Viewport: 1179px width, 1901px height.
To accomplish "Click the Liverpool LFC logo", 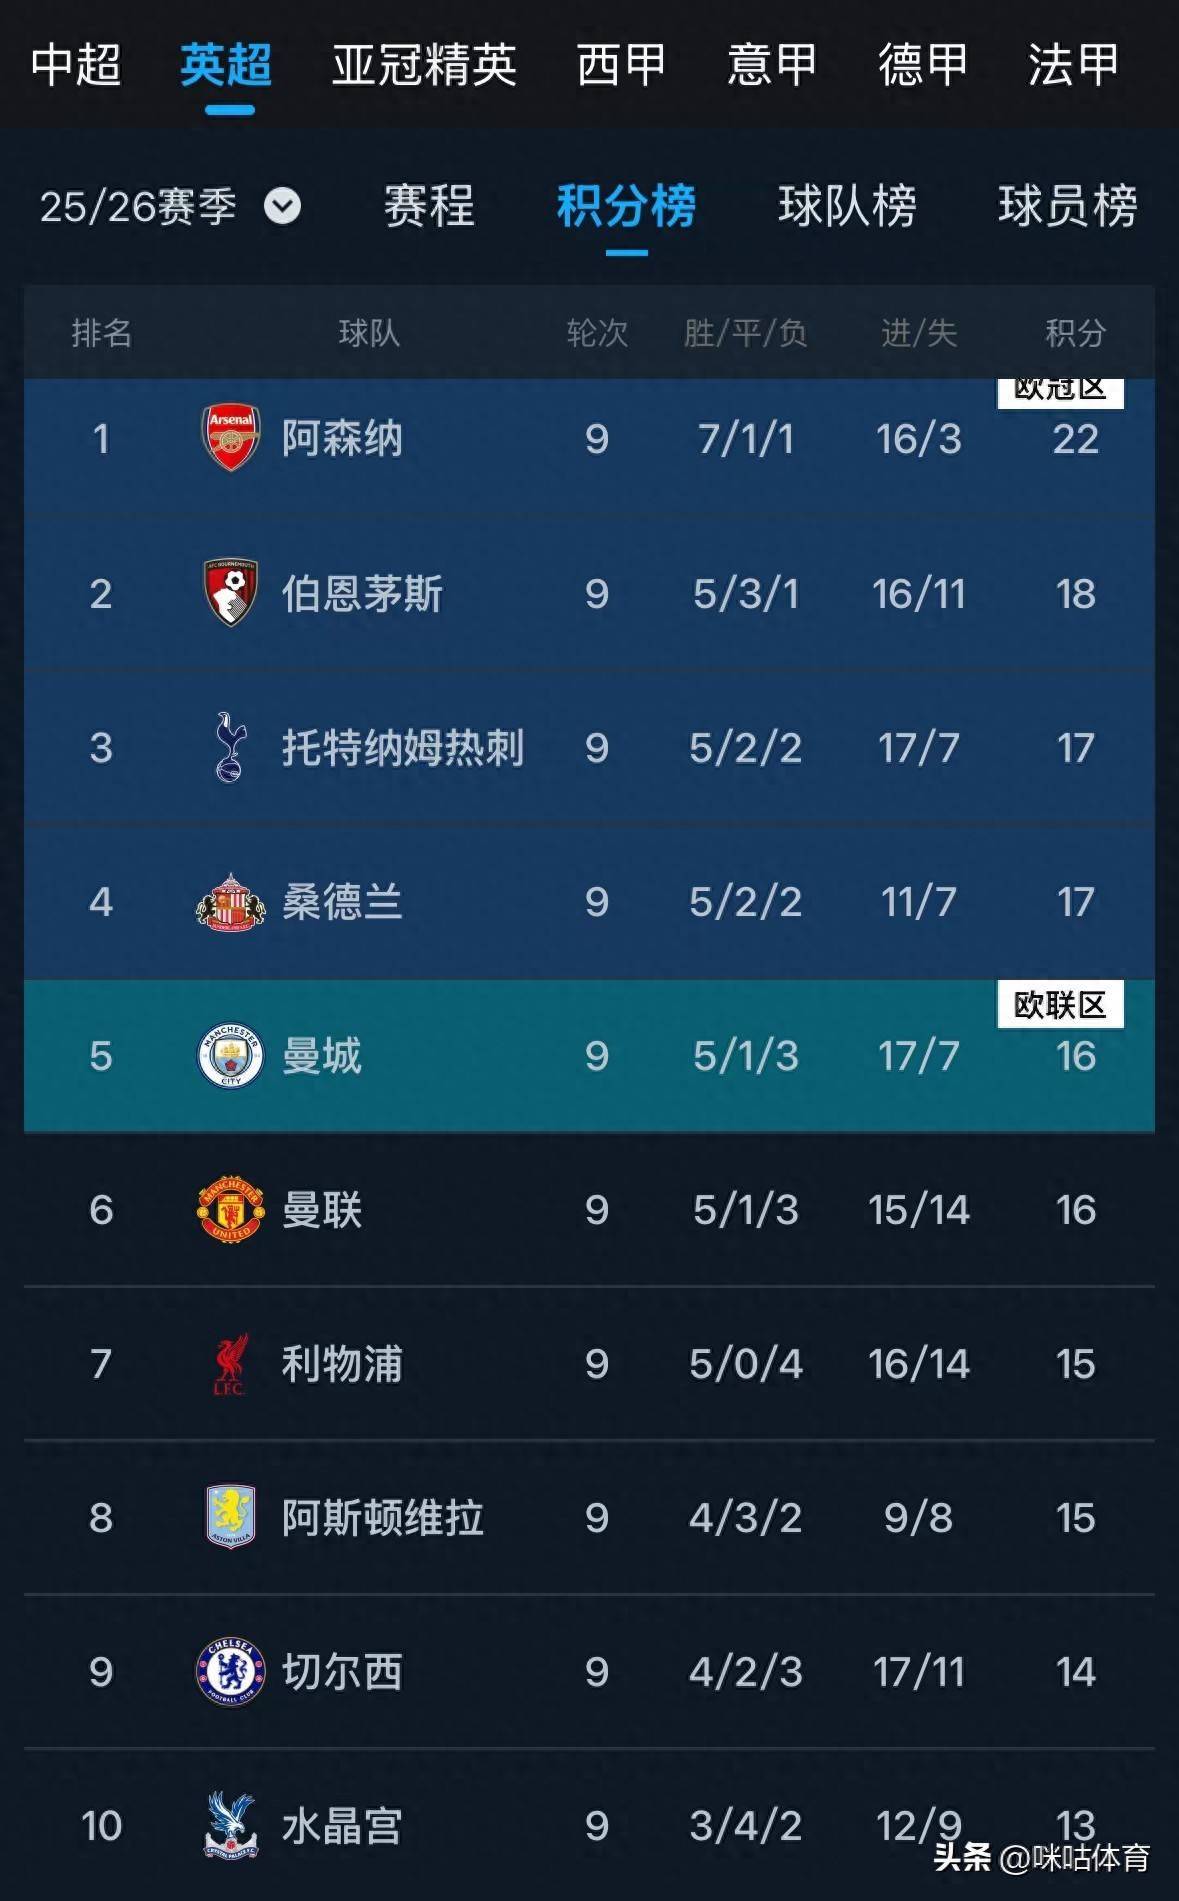I will pyautogui.click(x=230, y=1364).
